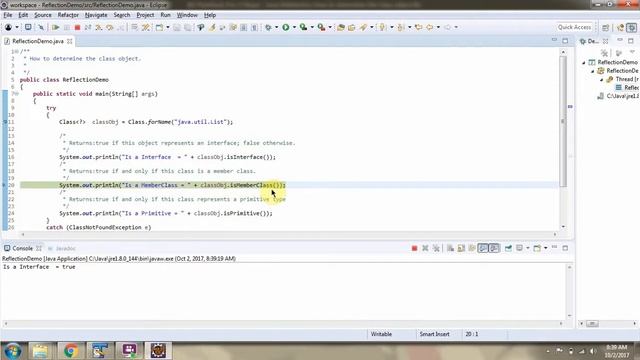Click red Terminate button in Console toolbar
Viewport: 640px width, 360px height.
click(414, 248)
